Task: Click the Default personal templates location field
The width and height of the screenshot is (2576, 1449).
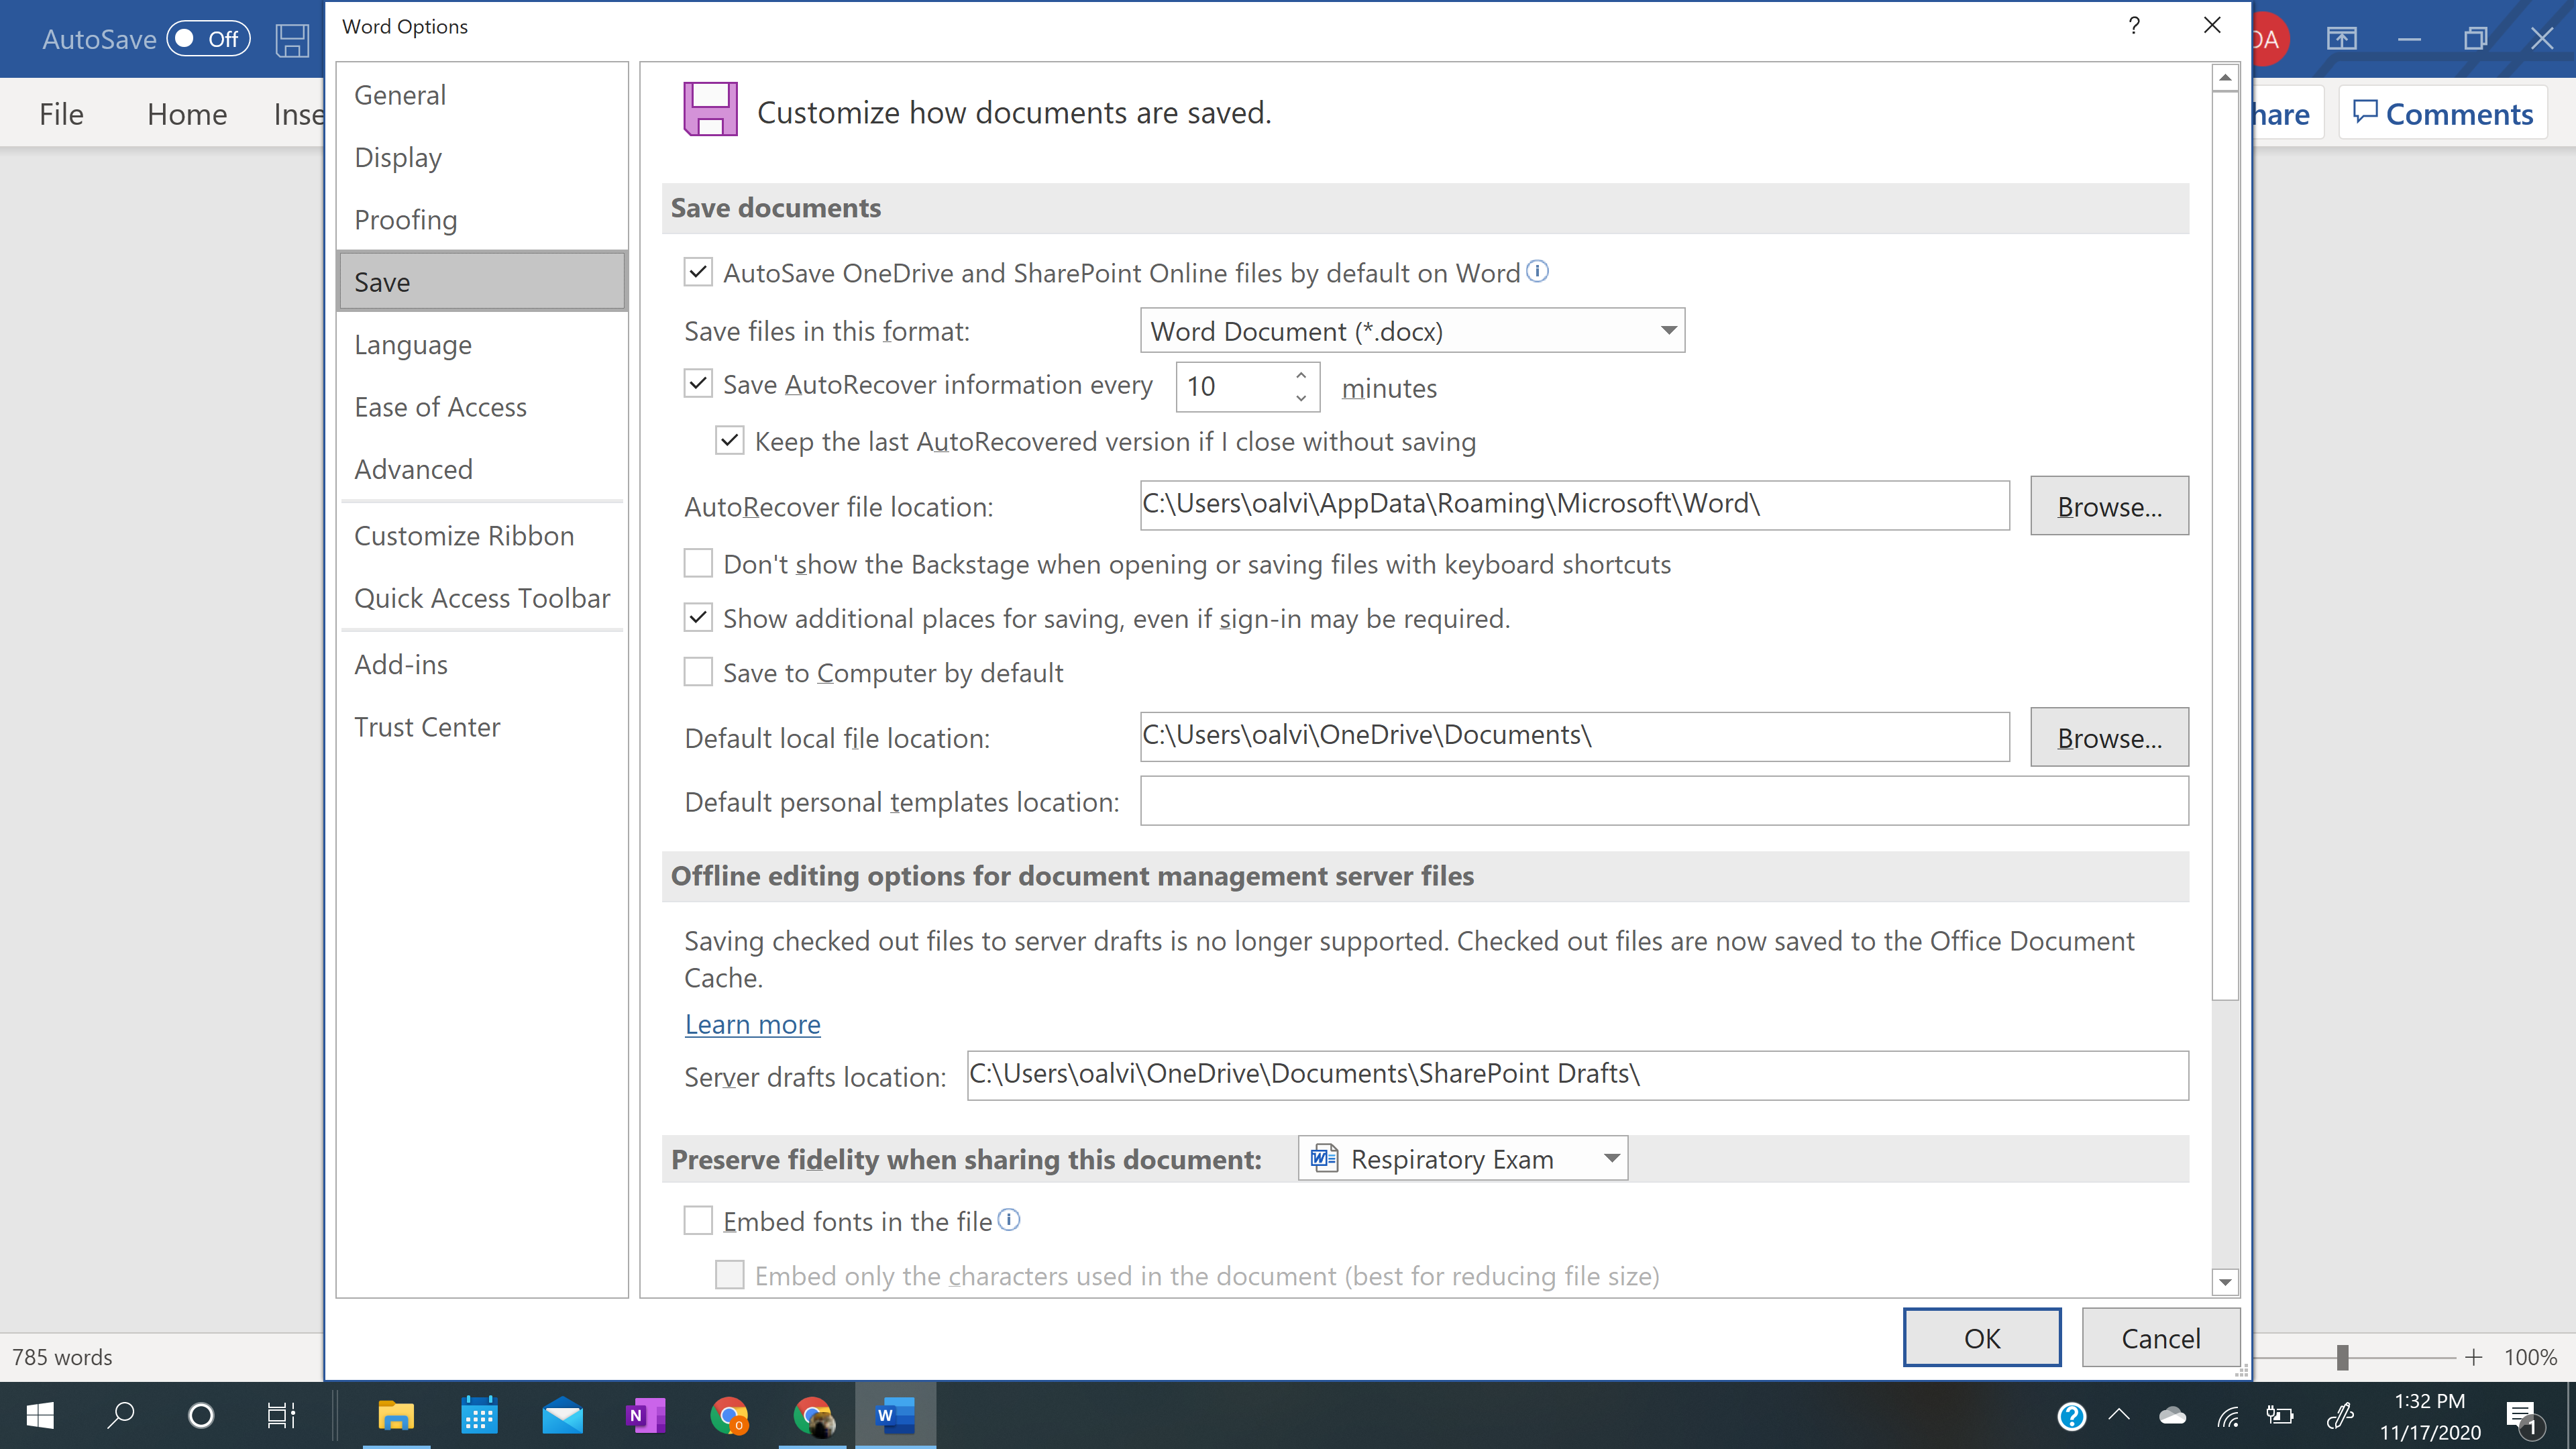Action: point(1663,801)
